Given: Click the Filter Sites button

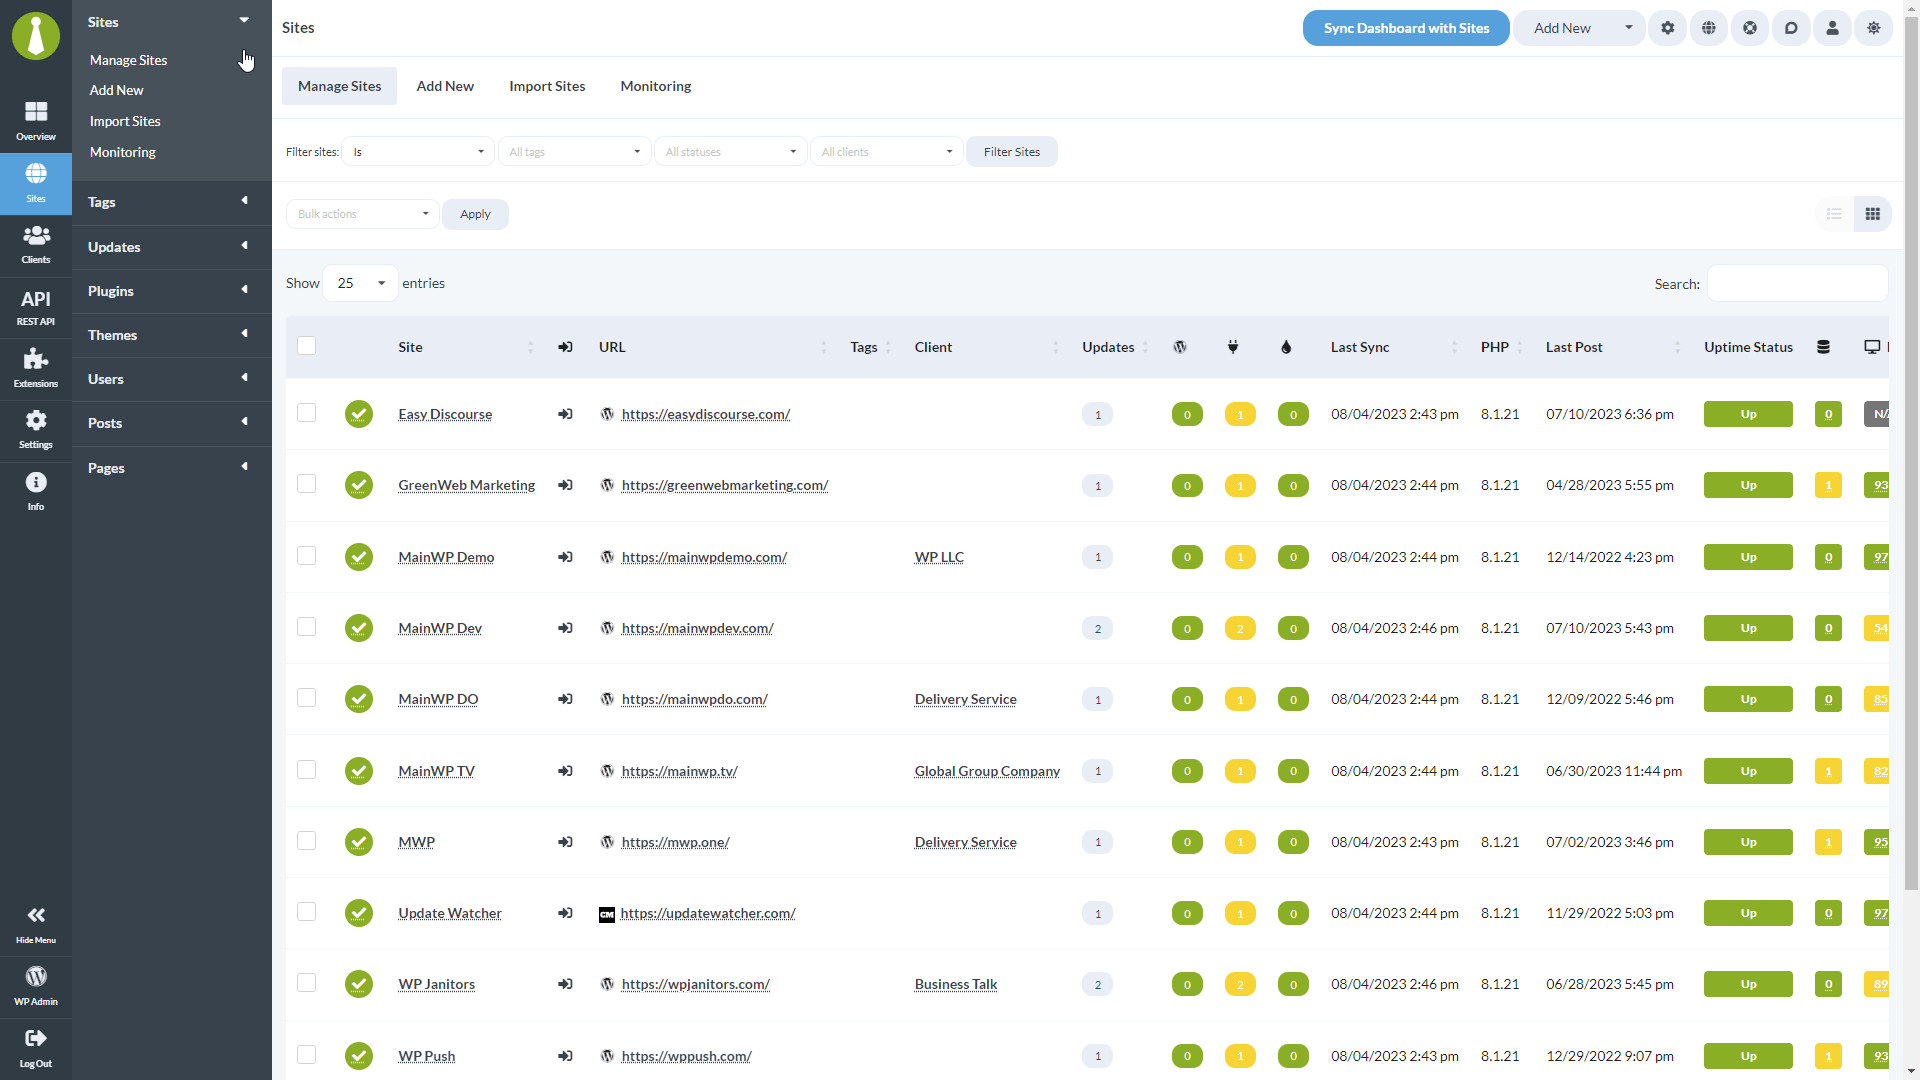Looking at the screenshot, I should click(1011, 152).
